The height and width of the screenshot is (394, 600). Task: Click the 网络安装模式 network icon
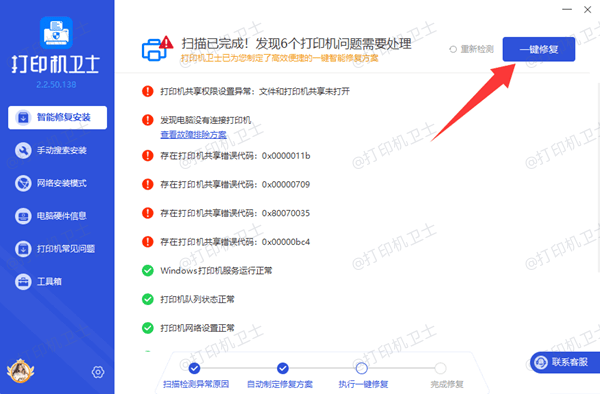(23, 183)
